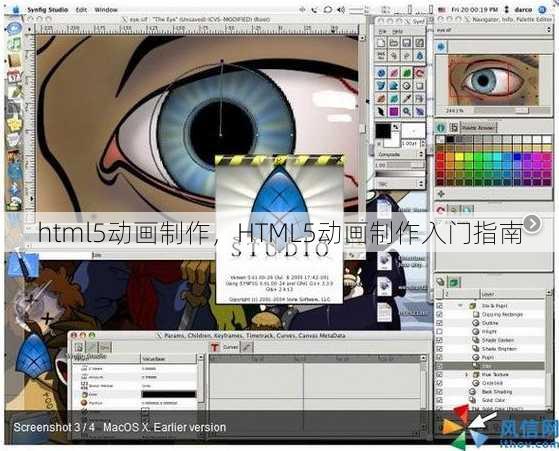Select the purple square Polygon tool
Image resolution: width=559 pixels, height=451 pixels.
pyautogui.click(x=394, y=112)
